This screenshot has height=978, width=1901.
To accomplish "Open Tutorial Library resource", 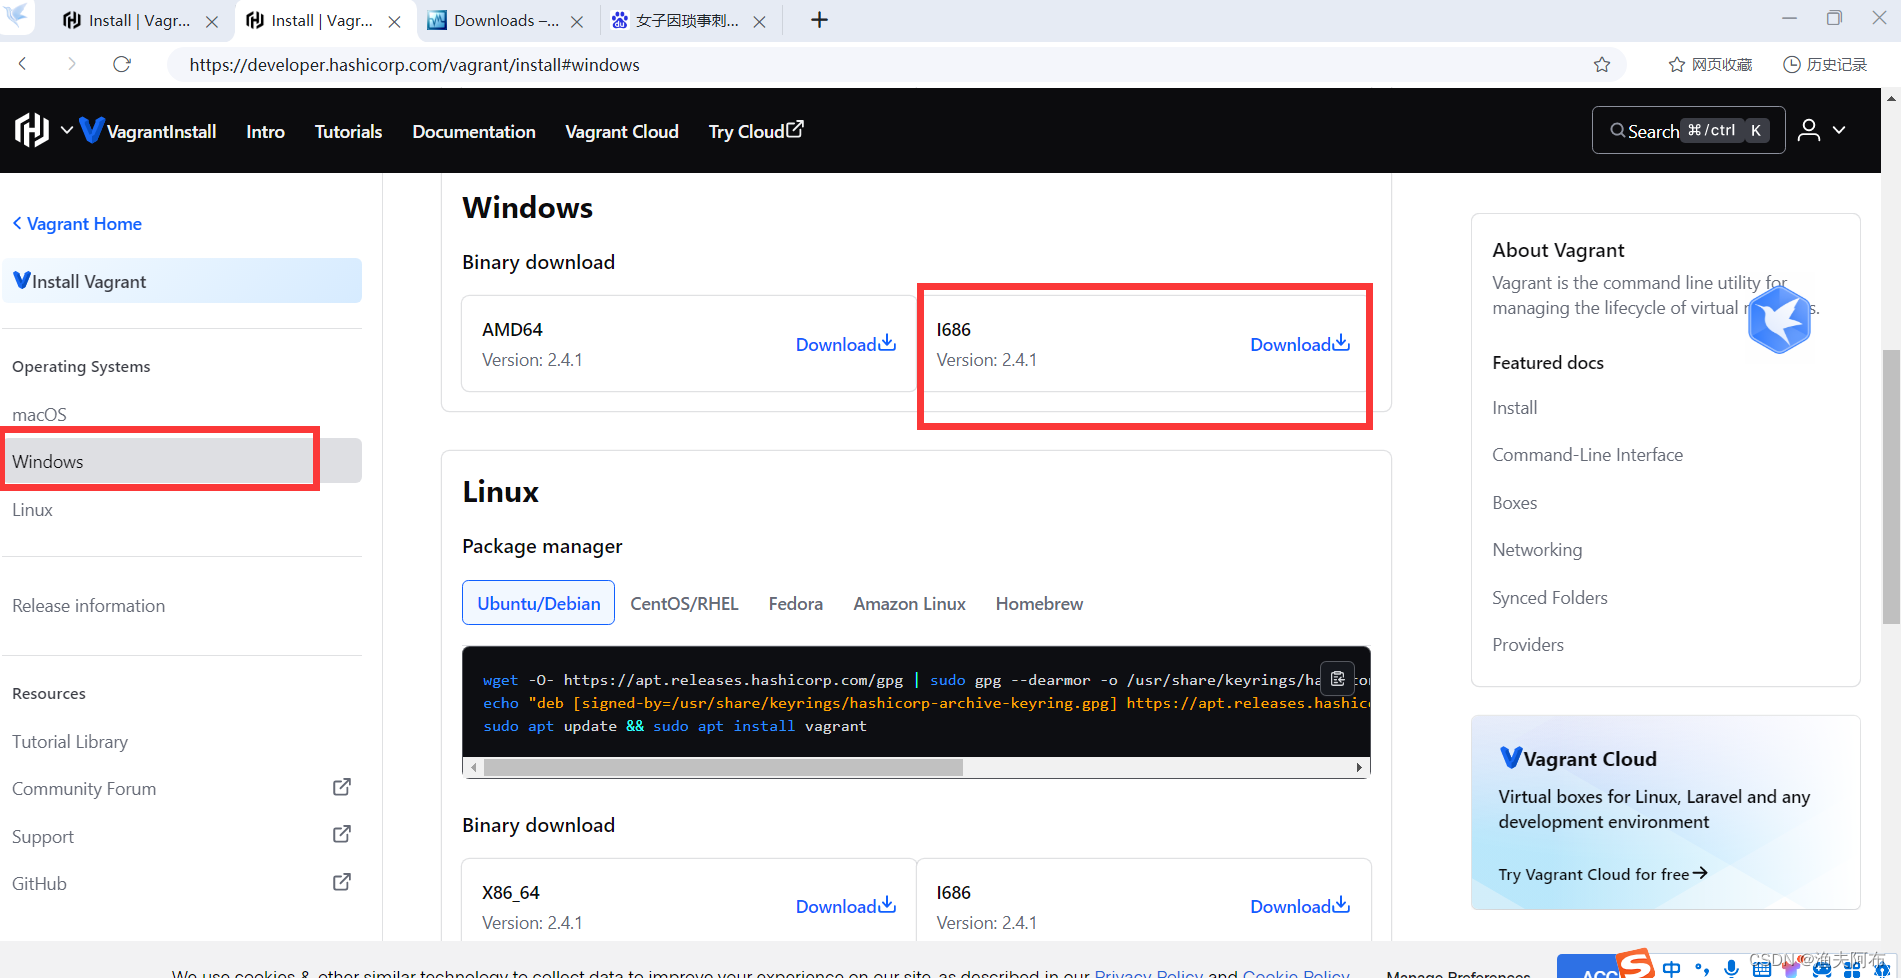I will point(70,741).
